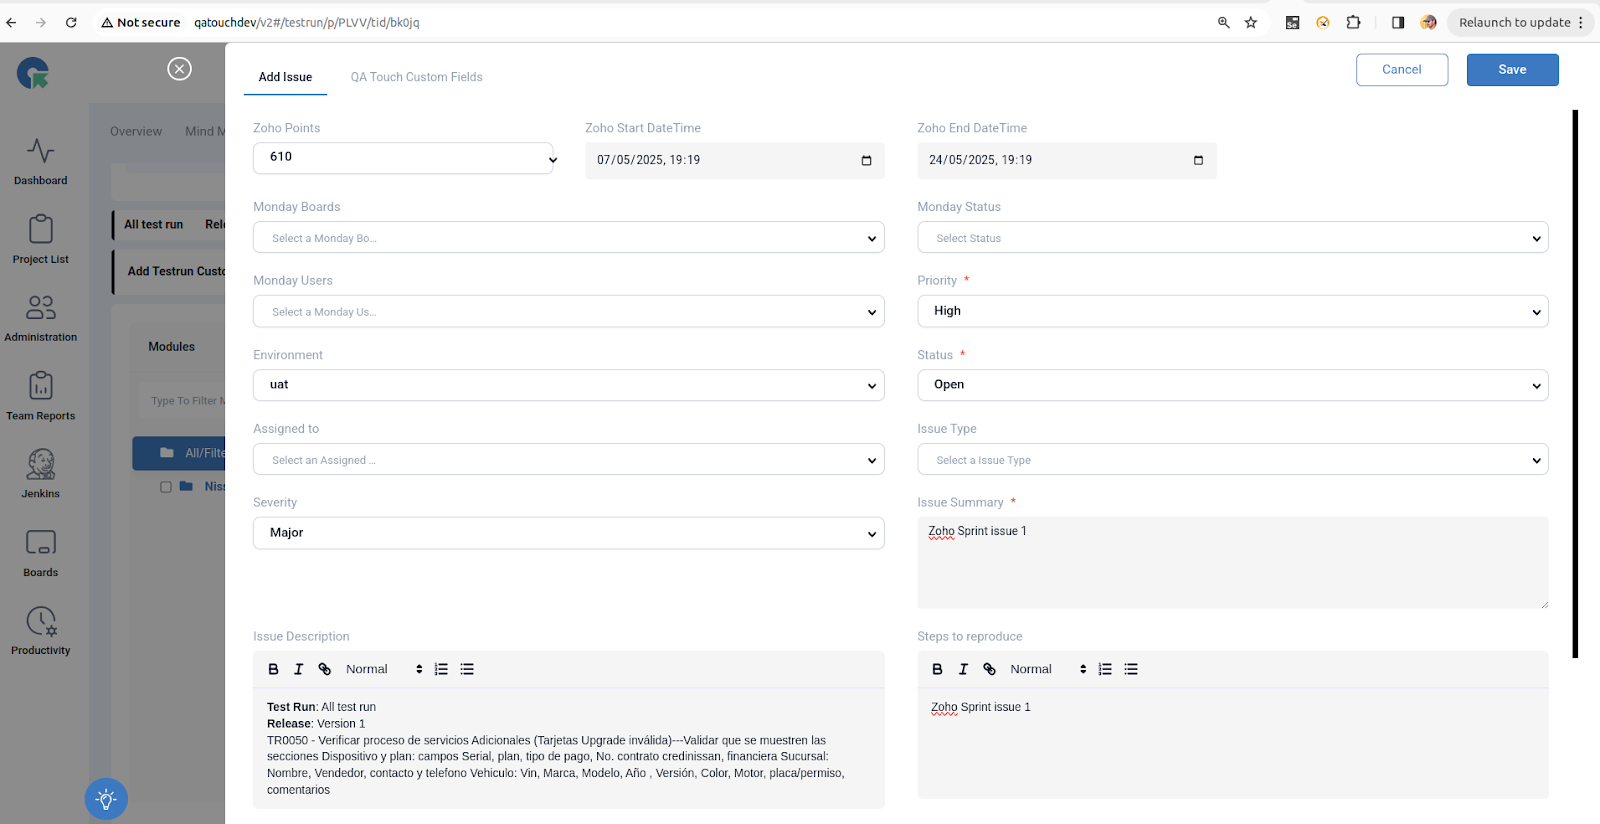Click Italic in Steps to reproduce editor
1600x824 pixels.
click(963, 669)
